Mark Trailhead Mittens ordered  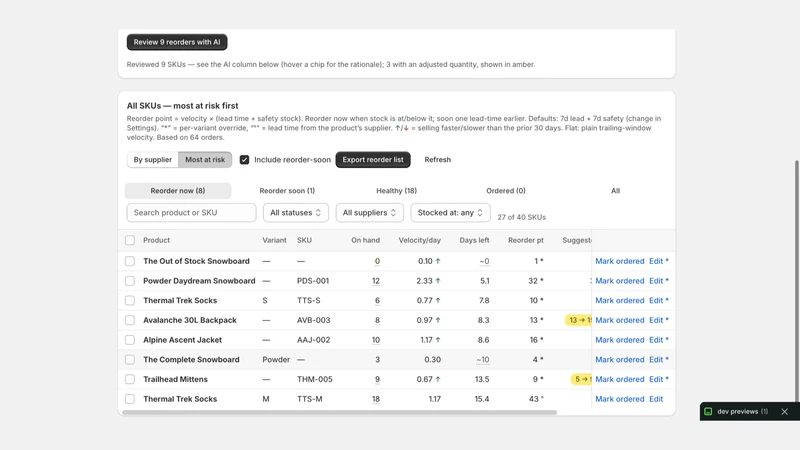(619, 380)
